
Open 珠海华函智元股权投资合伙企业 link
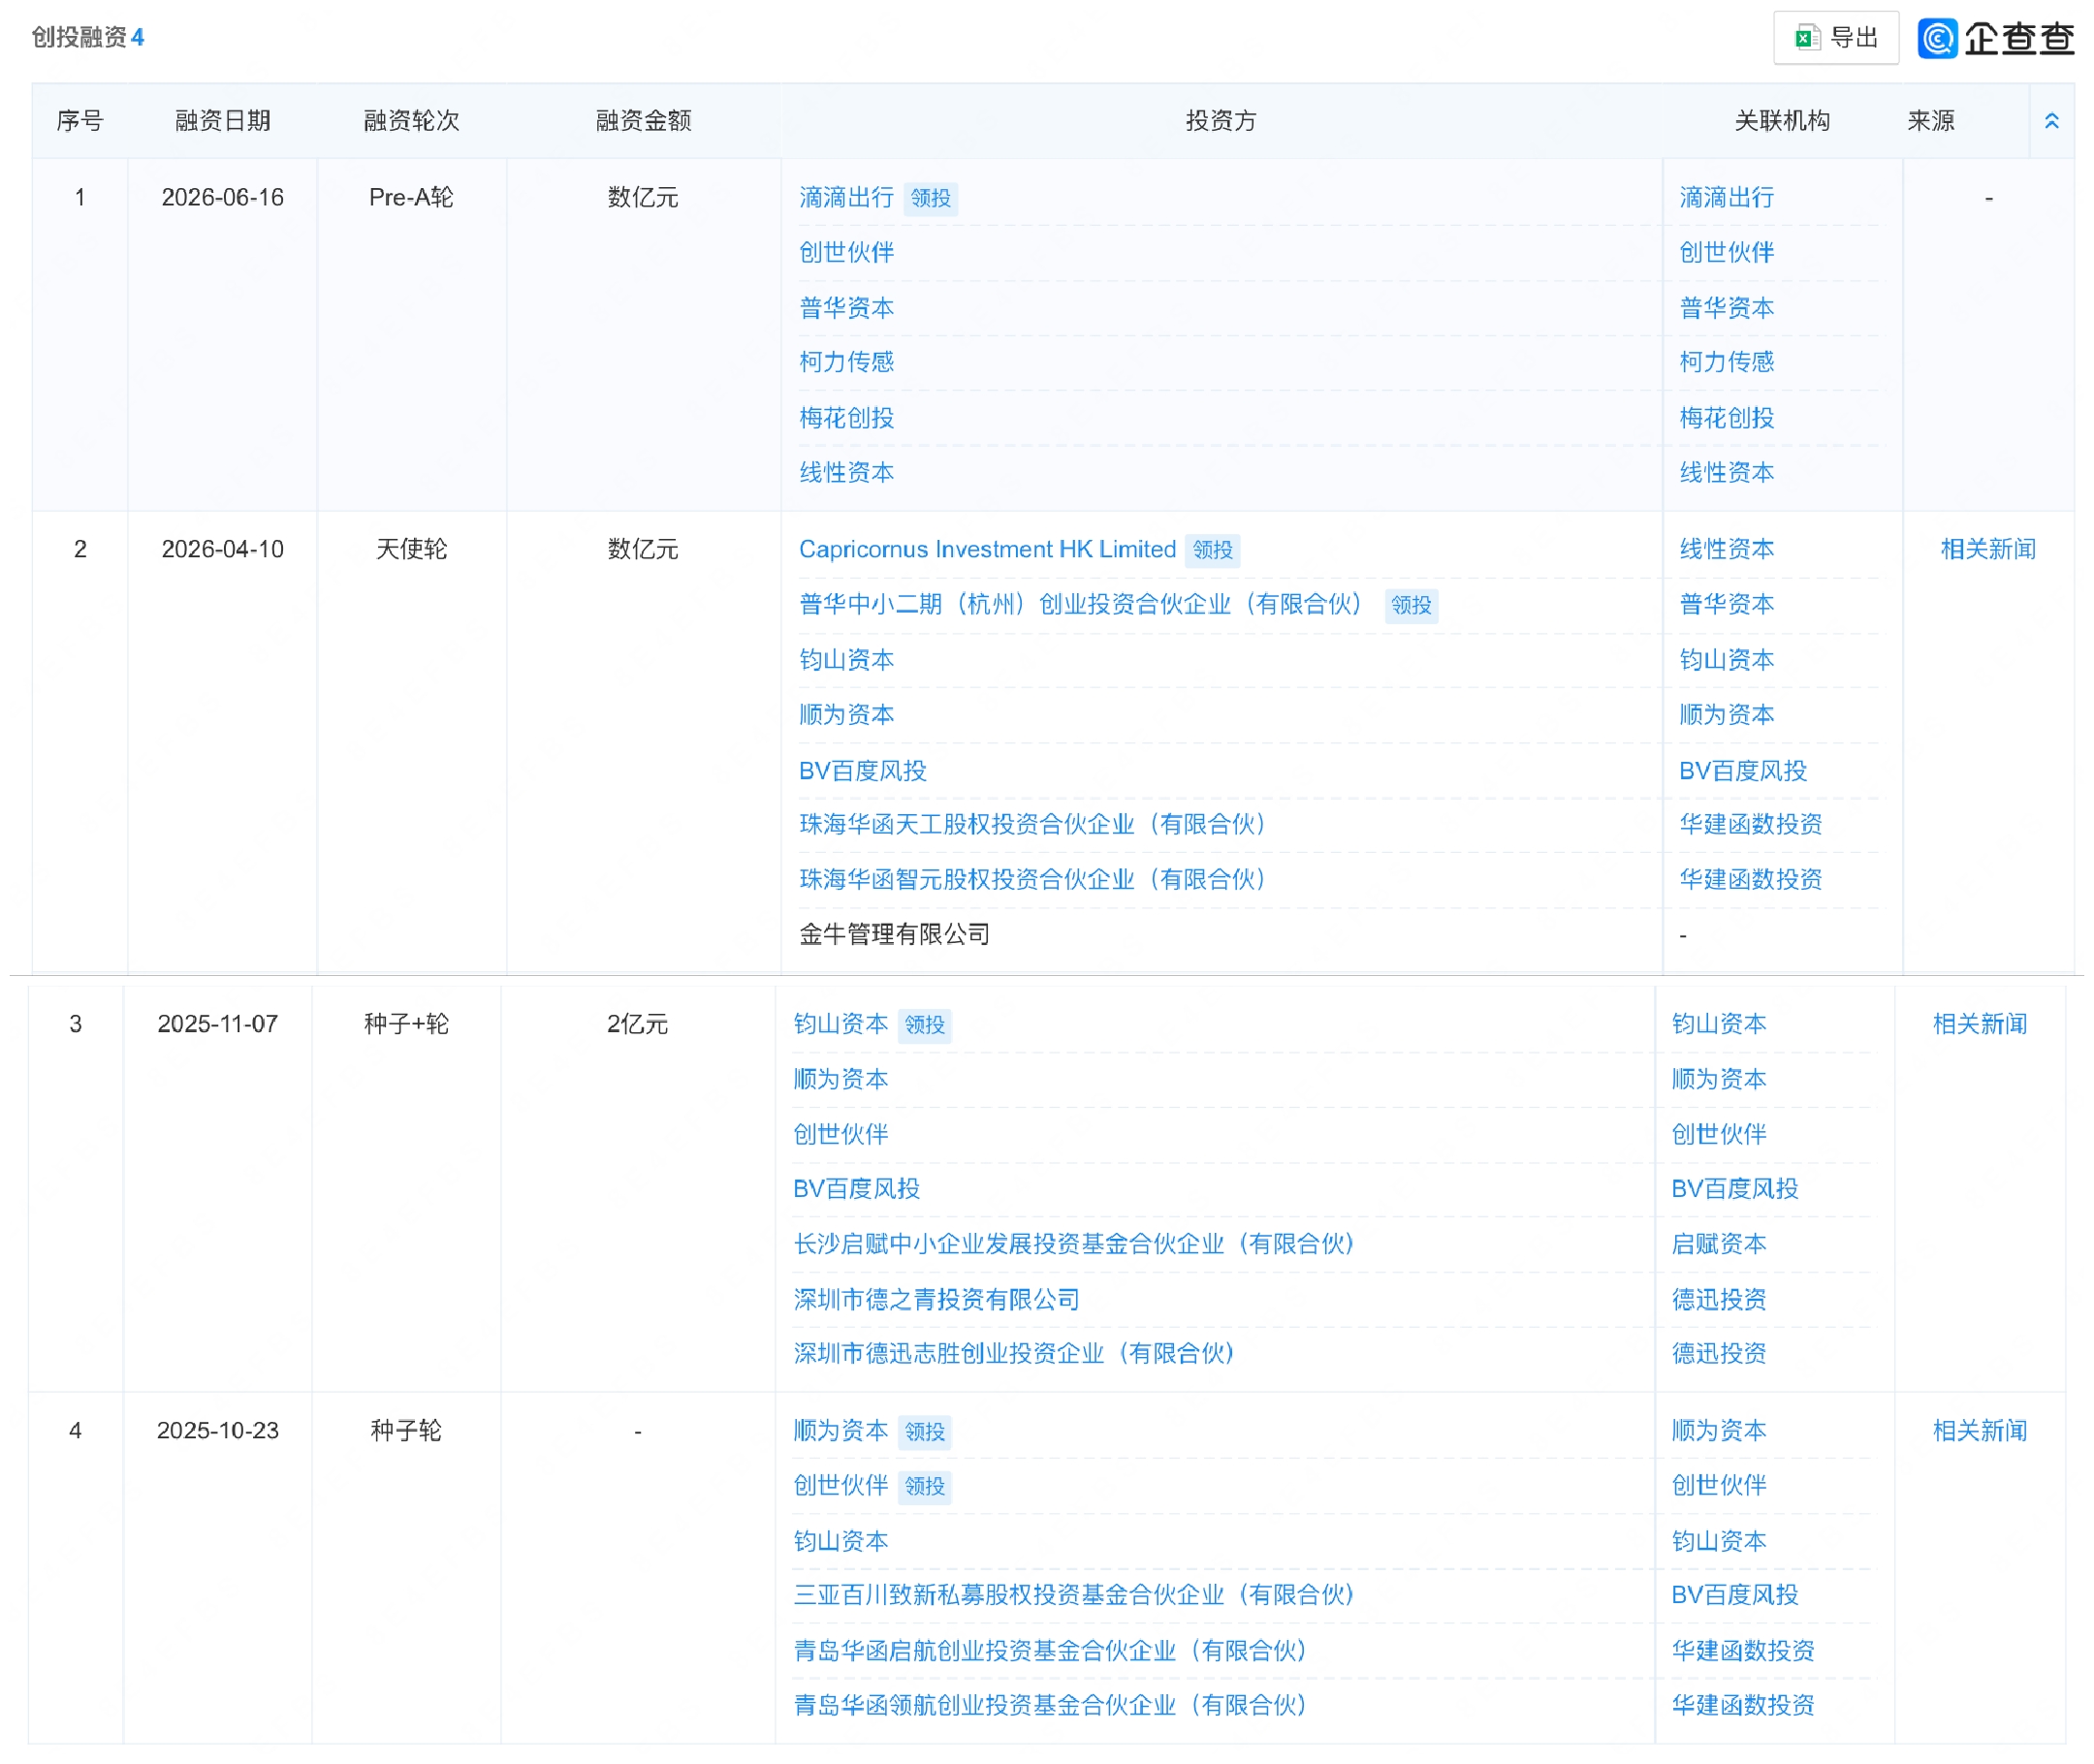tap(1034, 879)
